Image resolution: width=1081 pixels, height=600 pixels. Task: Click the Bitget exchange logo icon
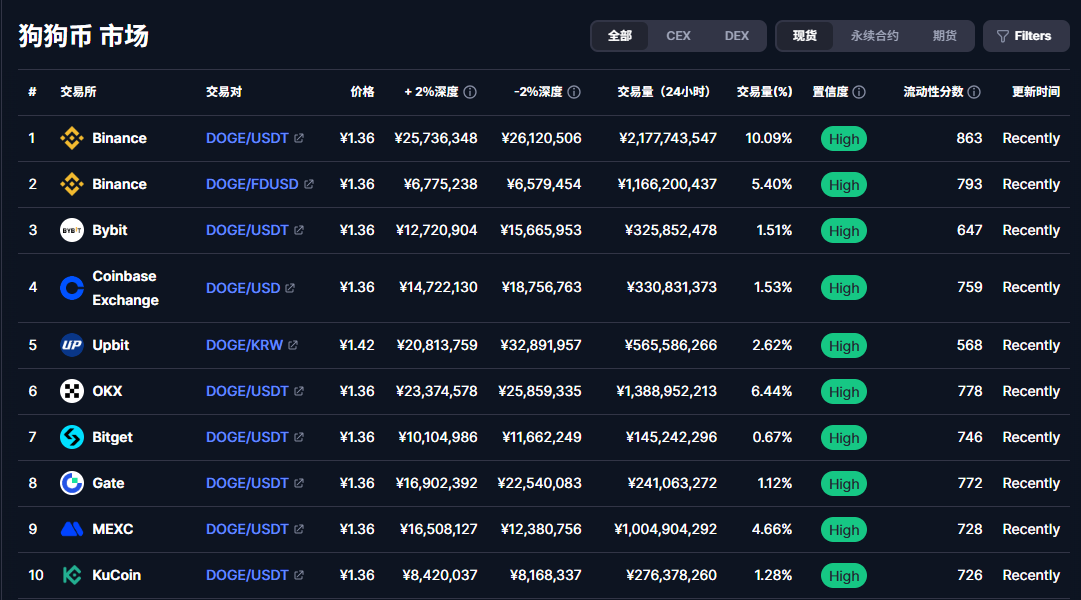pyautogui.click(x=72, y=437)
